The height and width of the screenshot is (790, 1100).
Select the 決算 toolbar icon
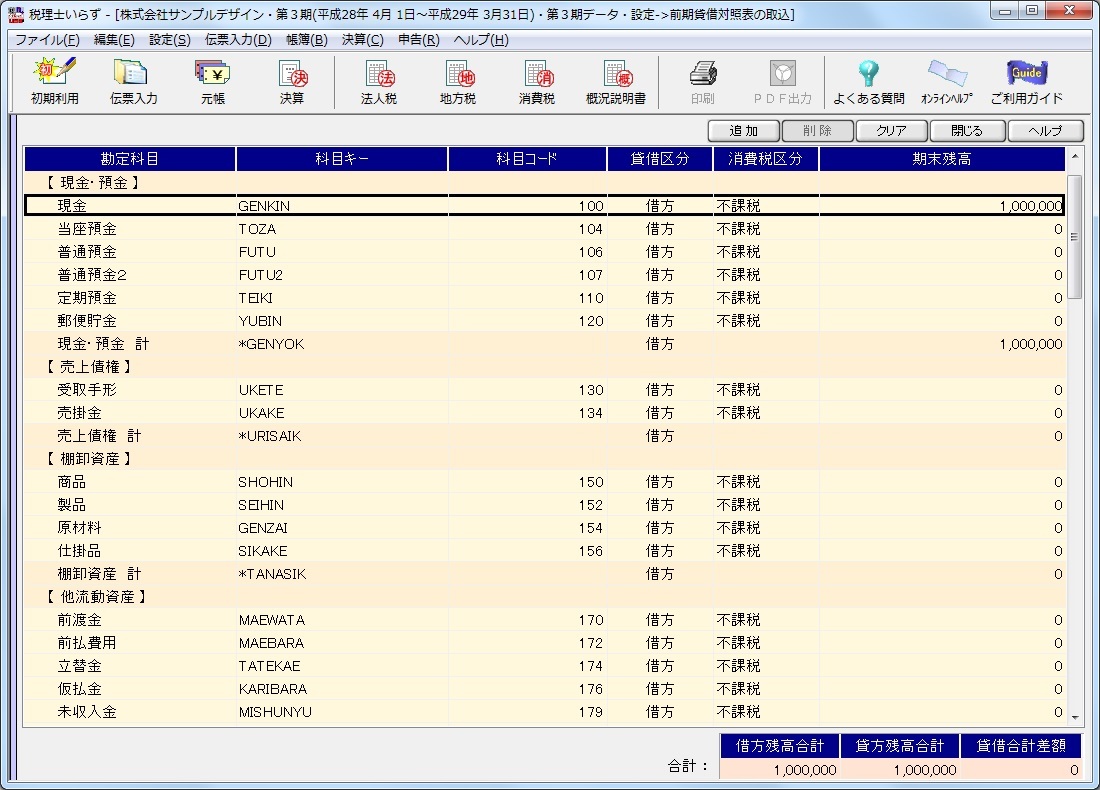291,82
